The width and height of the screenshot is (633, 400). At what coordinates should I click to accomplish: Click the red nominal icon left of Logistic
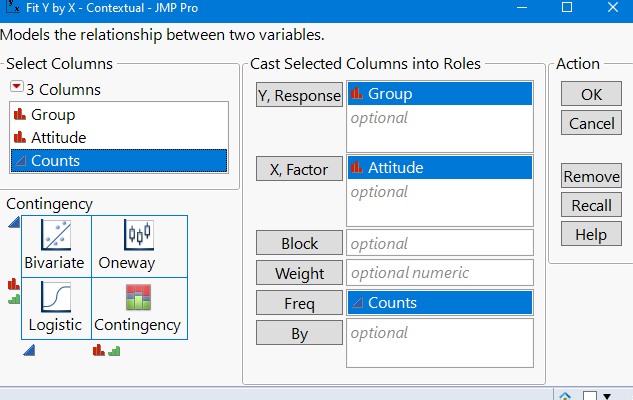coord(14,284)
